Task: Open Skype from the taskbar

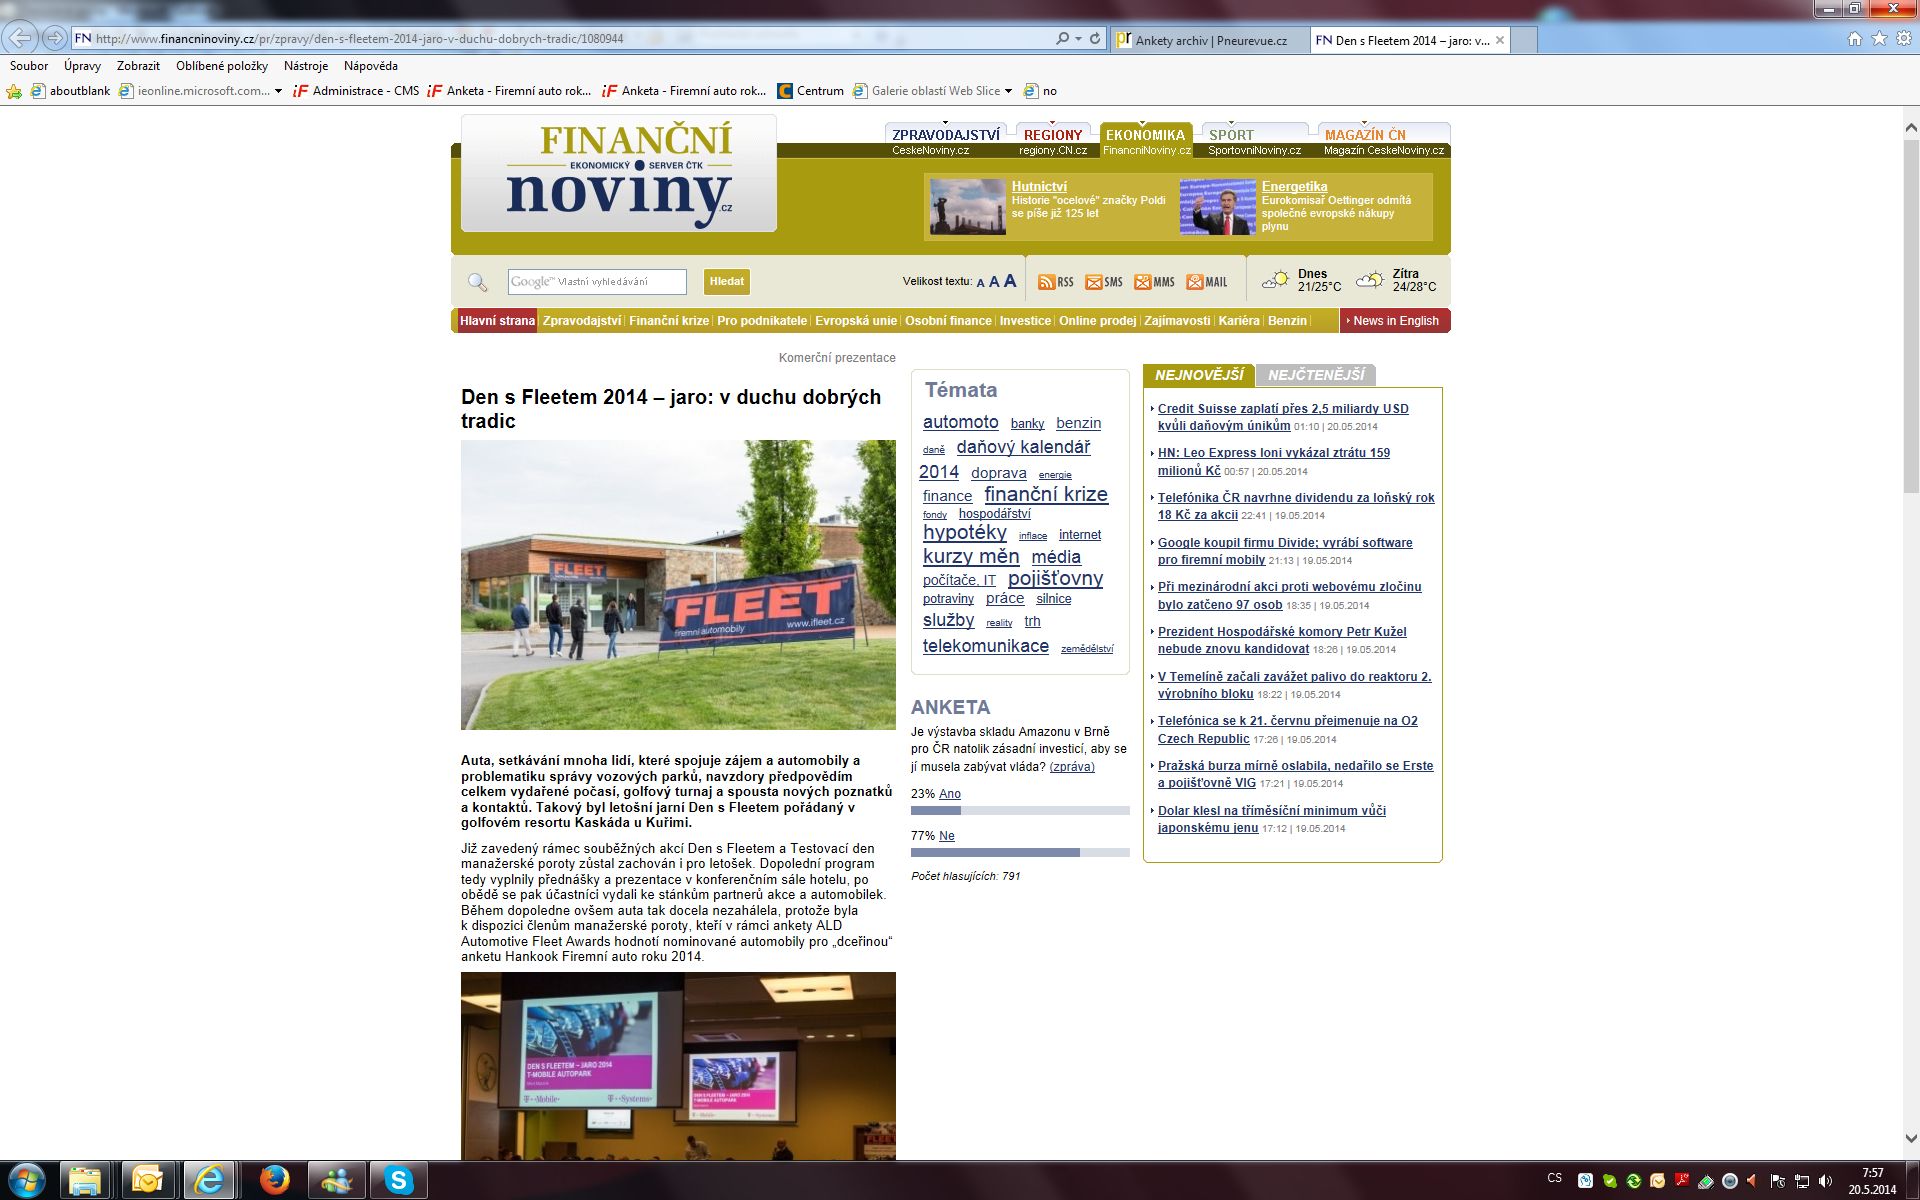Action: click(398, 1181)
